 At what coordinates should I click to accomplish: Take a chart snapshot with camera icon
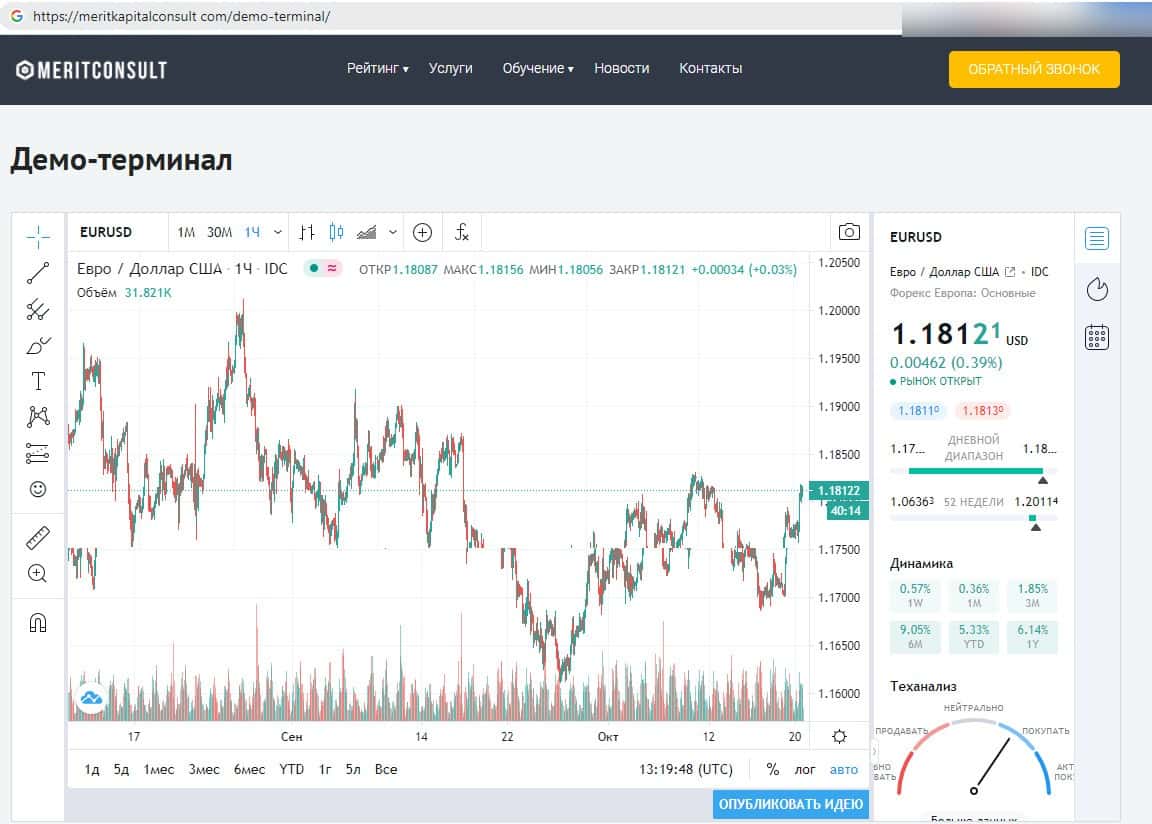click(849, 232)
